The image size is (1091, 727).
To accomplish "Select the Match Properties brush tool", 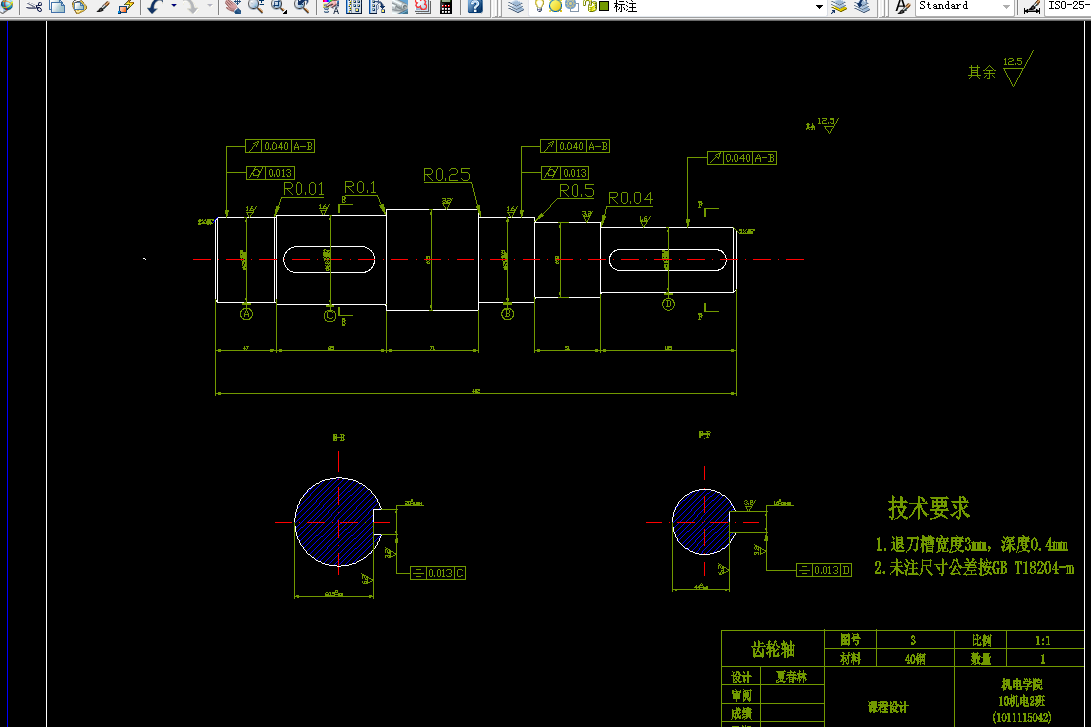I will click(103, 7).
